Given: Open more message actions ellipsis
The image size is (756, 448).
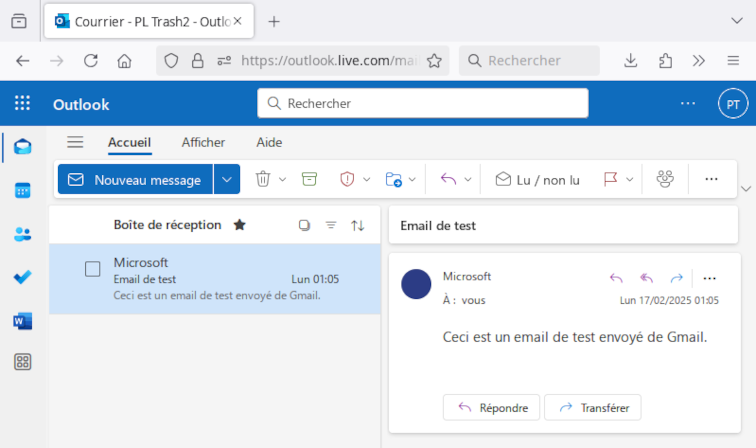Looking at the screenshot, I should (709, 278).
